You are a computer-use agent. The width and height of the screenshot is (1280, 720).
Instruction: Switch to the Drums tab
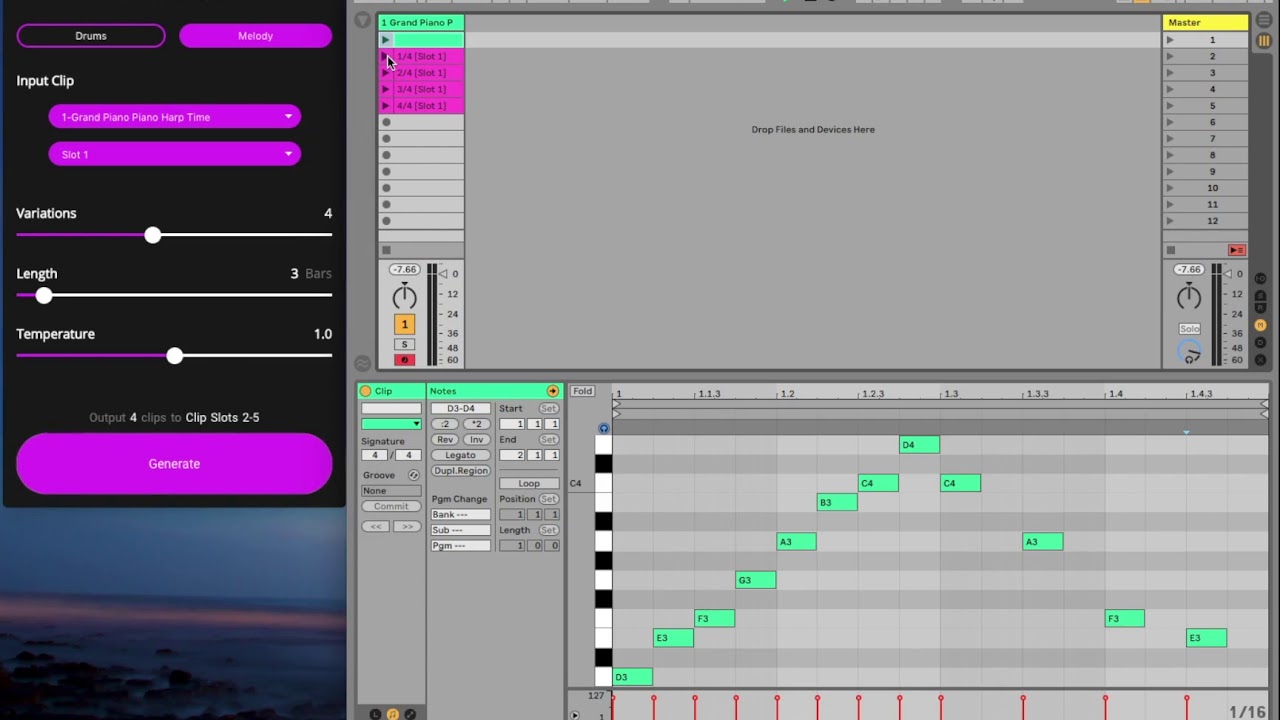(x=91, y=36)
